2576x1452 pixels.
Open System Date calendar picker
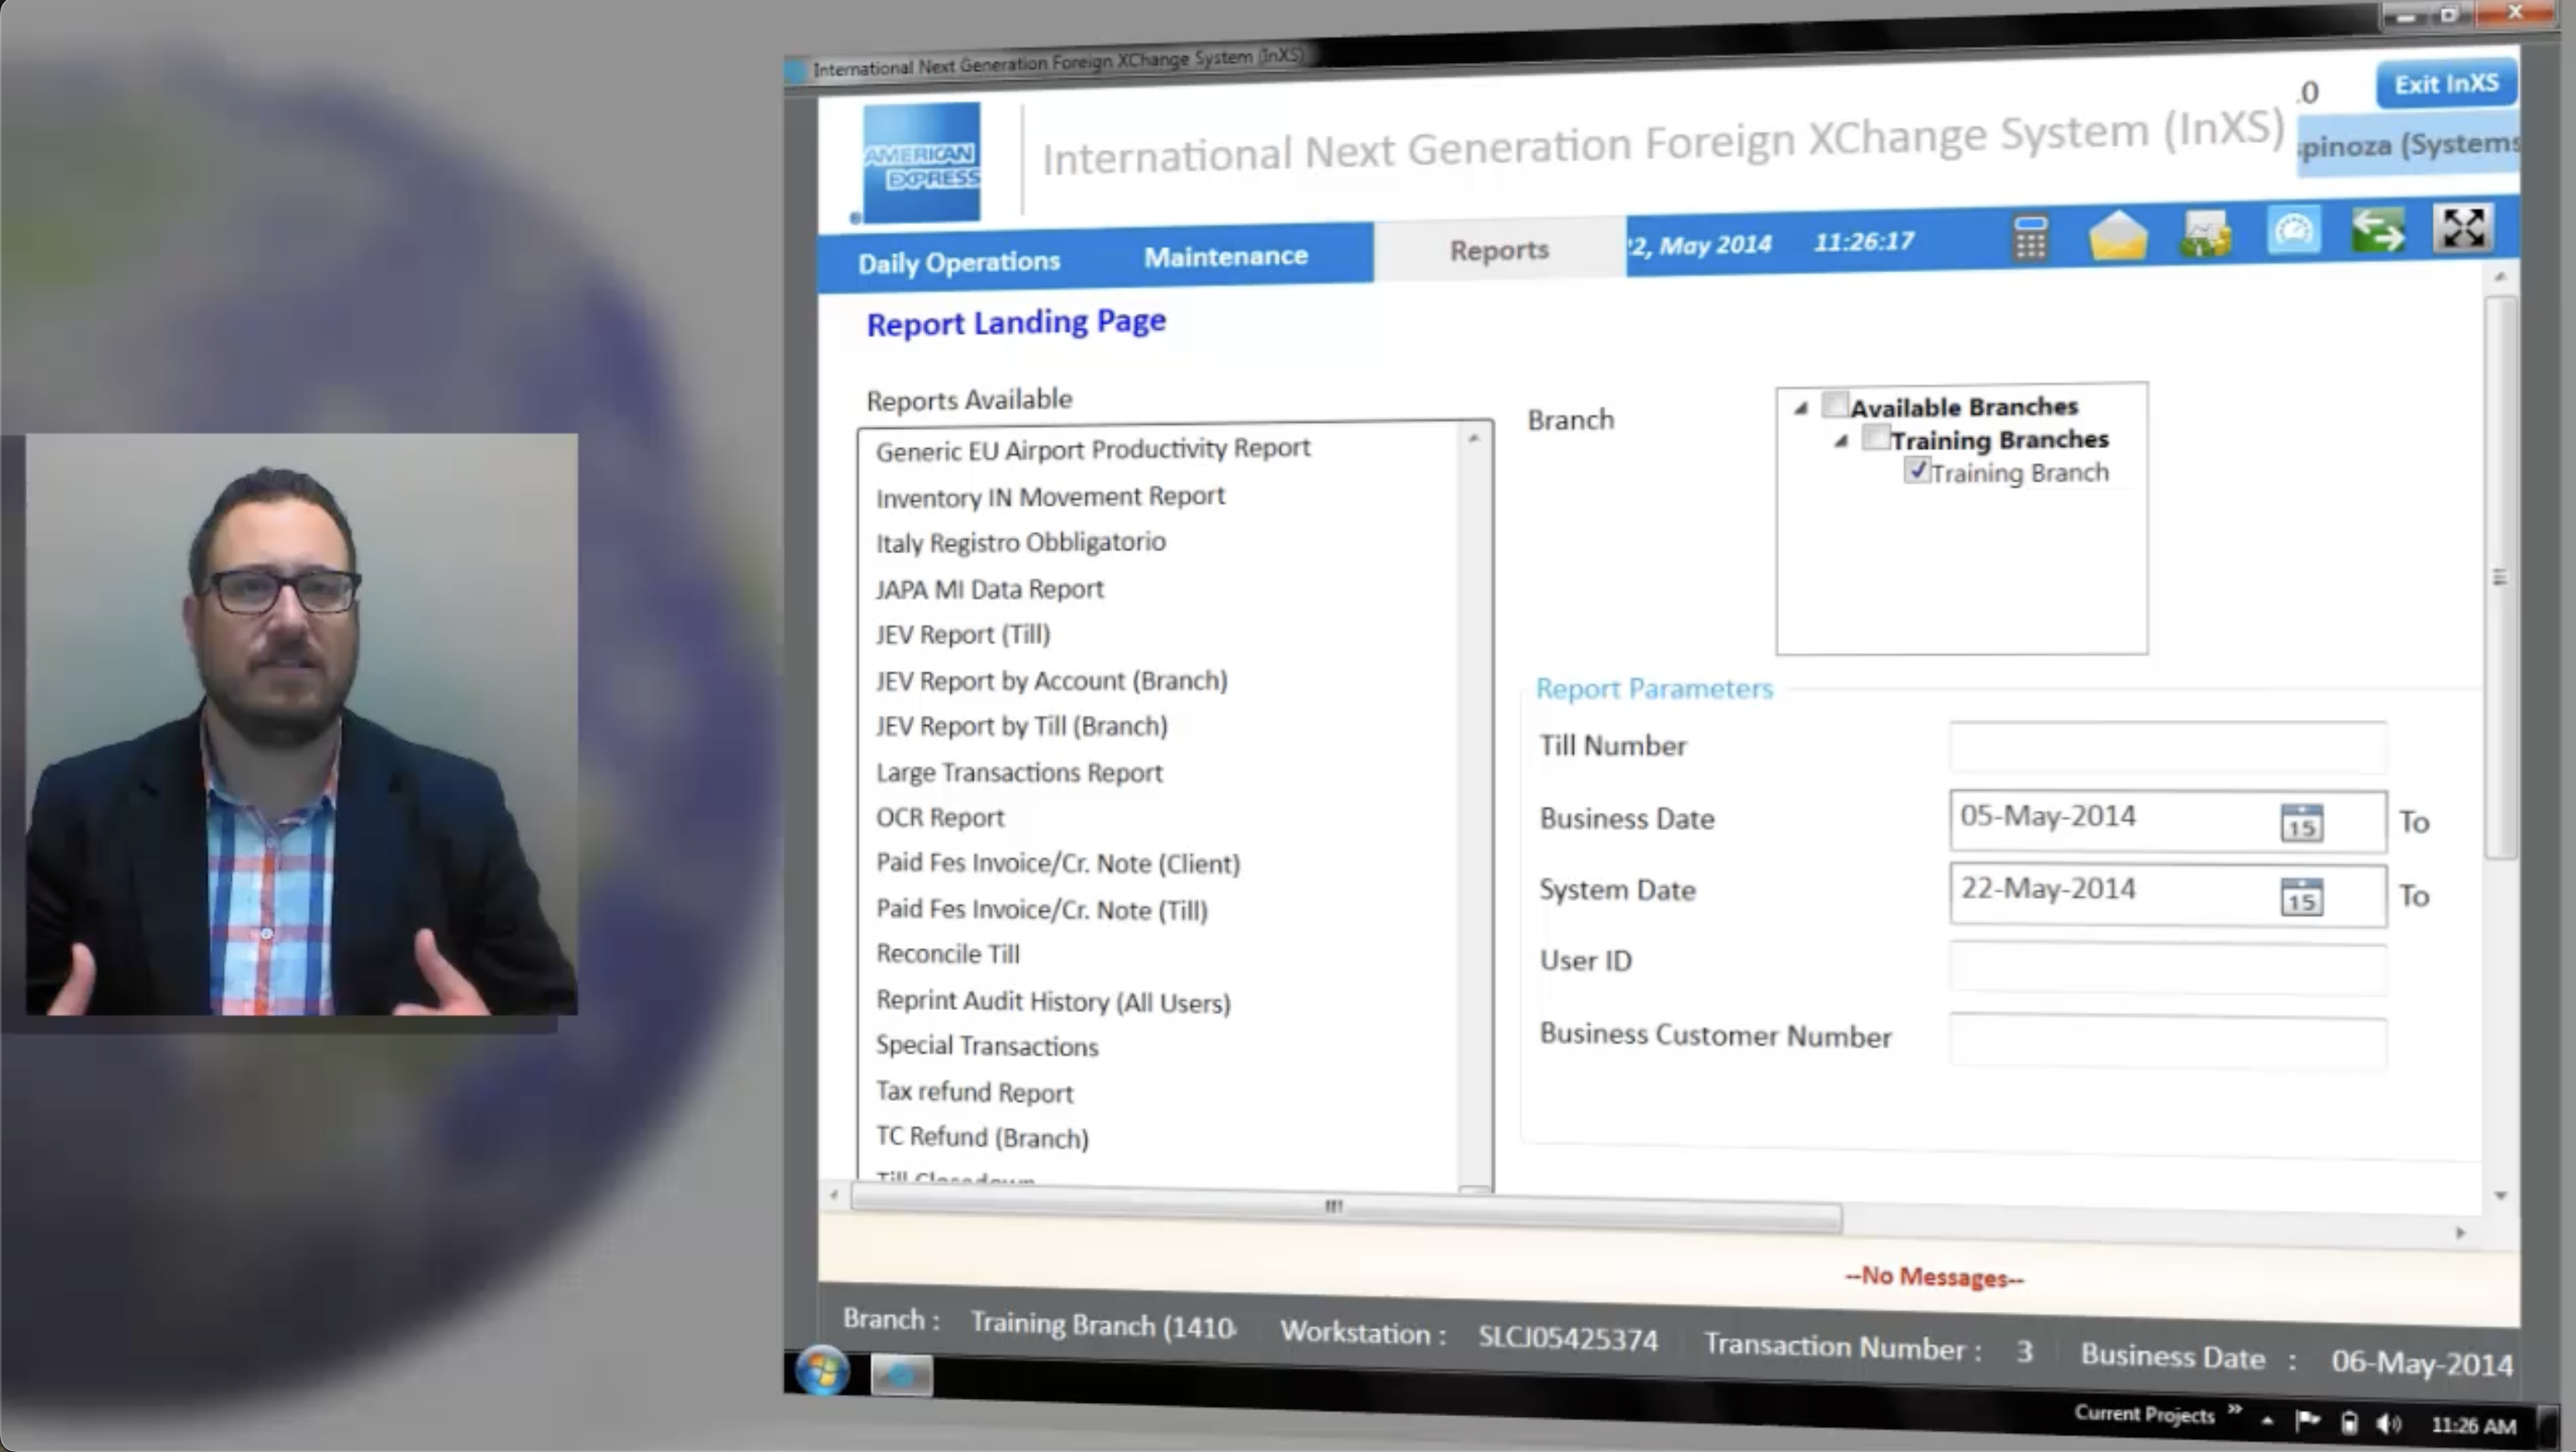tap(2301, 897)
